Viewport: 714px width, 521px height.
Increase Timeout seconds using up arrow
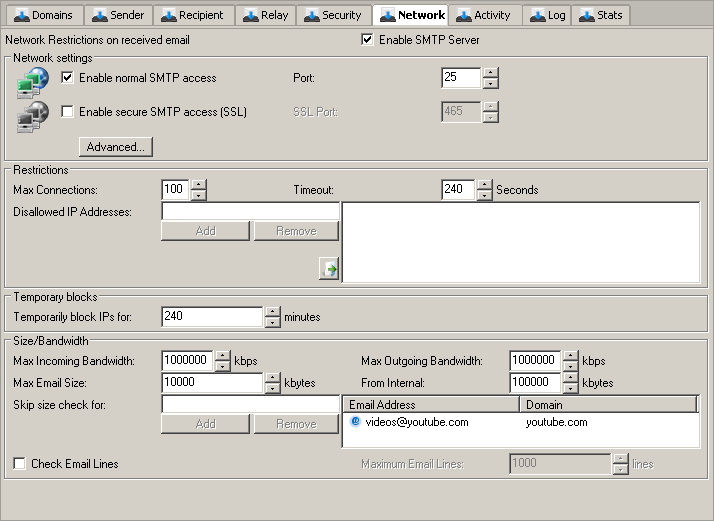coord(486,184)
